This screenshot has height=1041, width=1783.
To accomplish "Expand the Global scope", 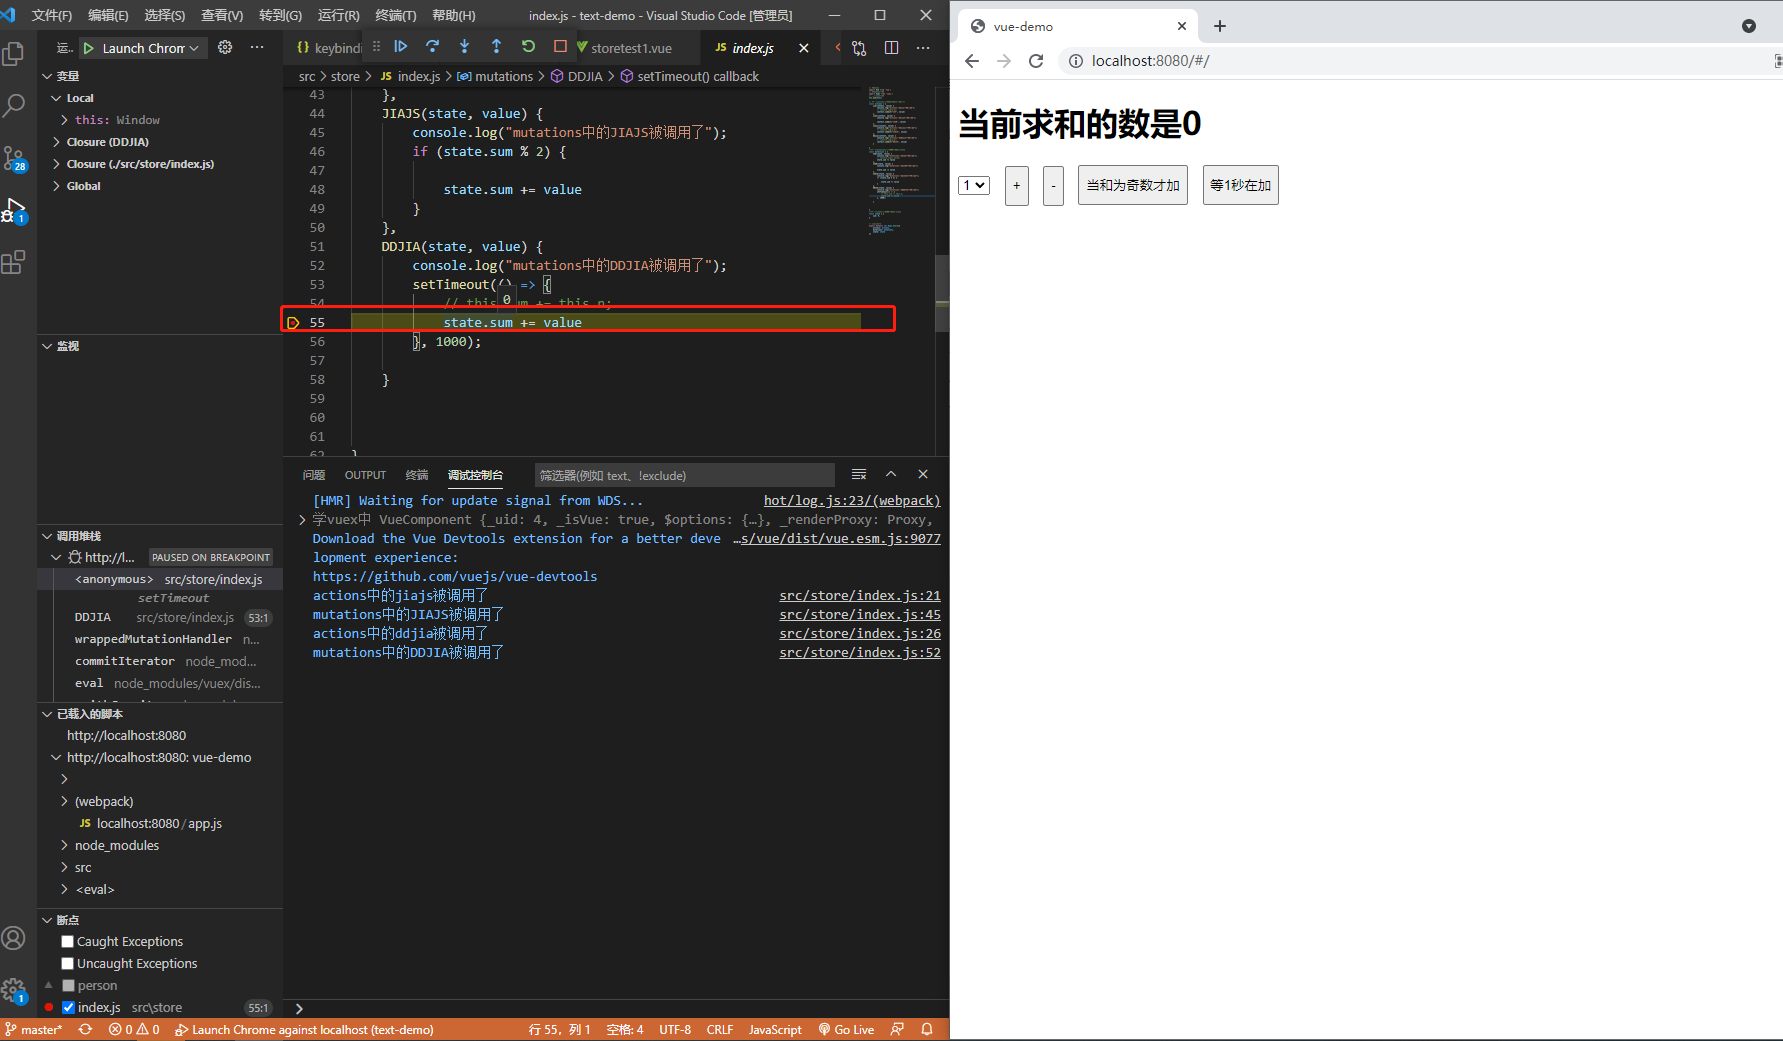I will pos(57,186).
